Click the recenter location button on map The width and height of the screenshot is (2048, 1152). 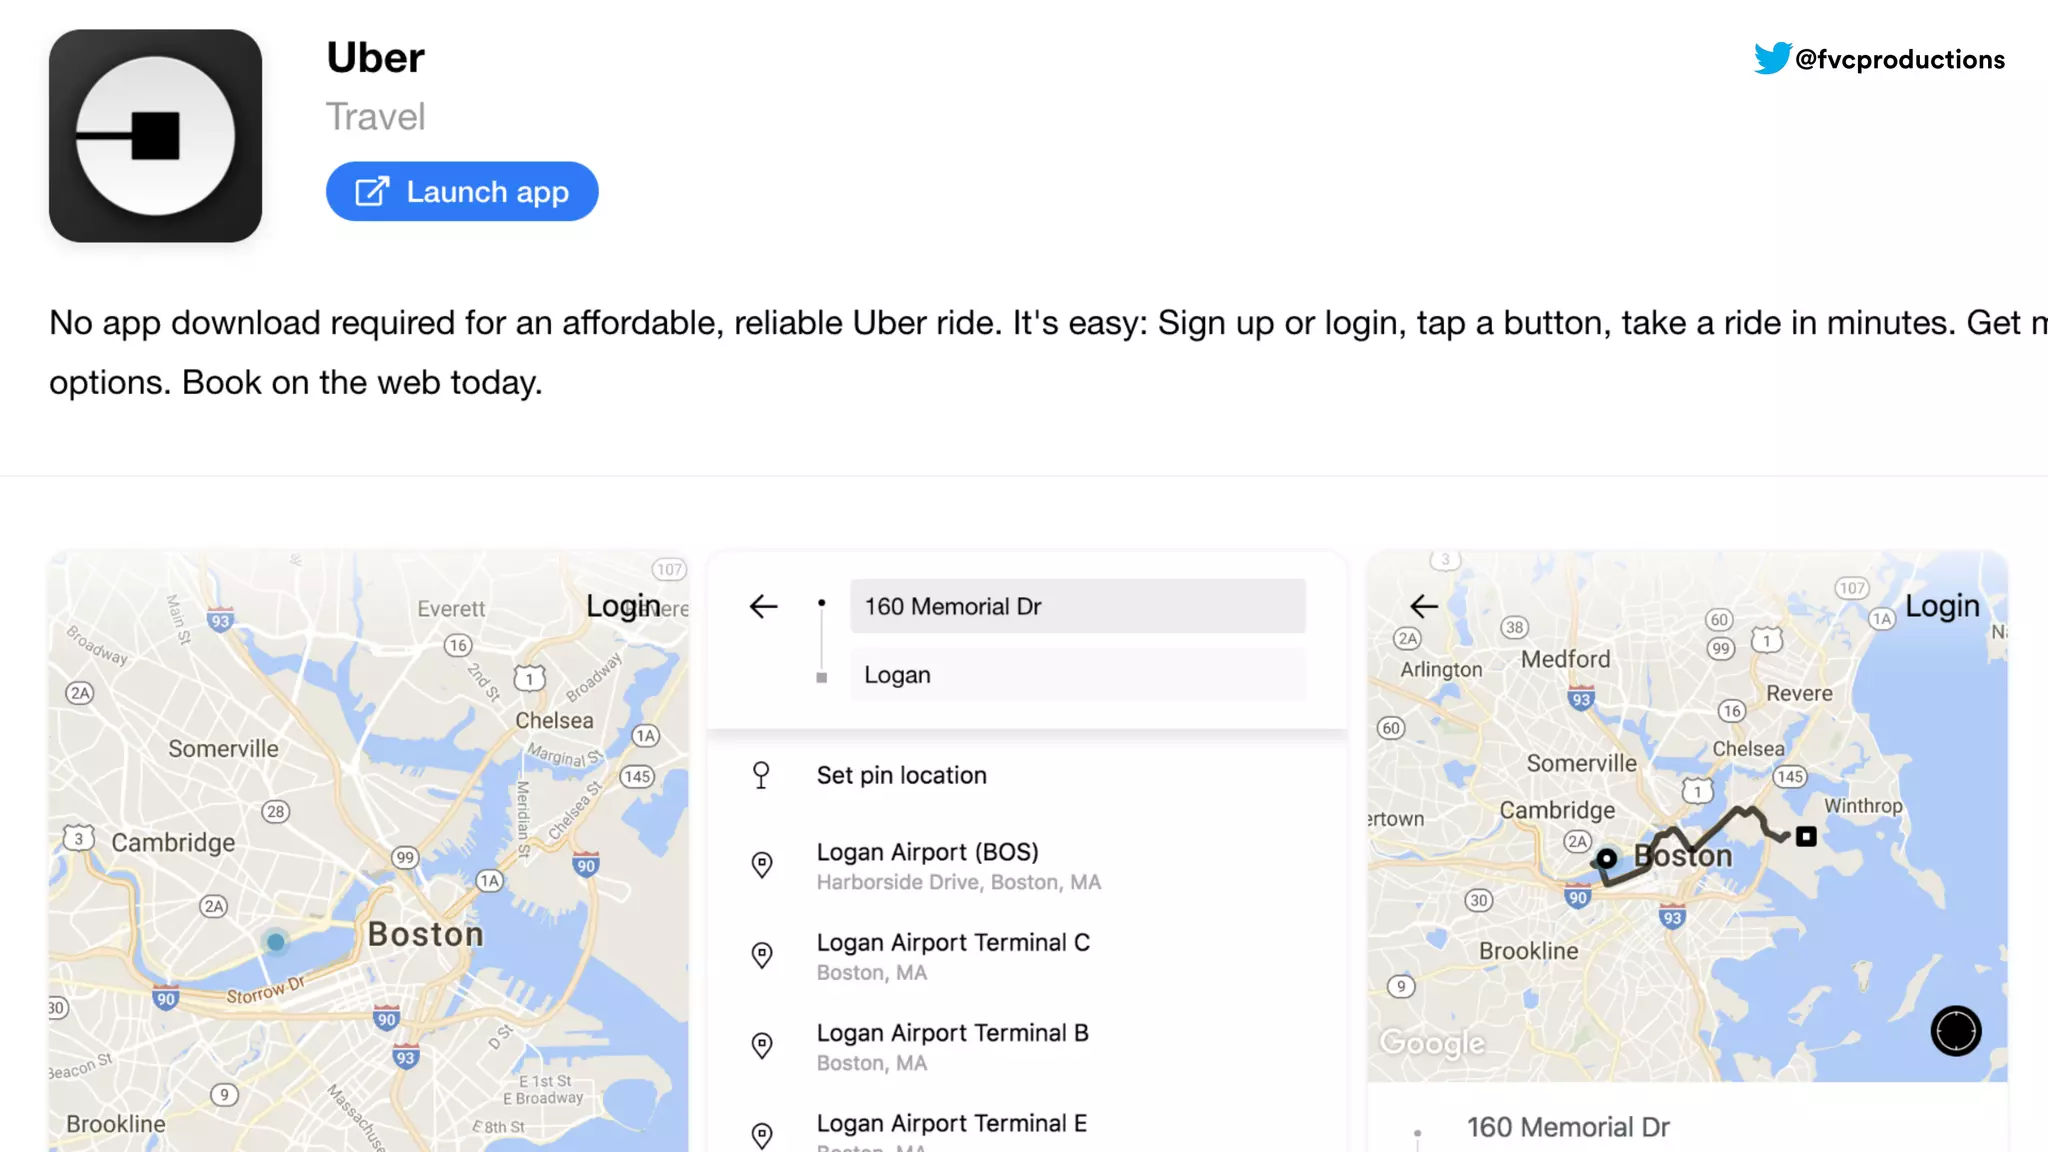[x=1955, y=1031]
